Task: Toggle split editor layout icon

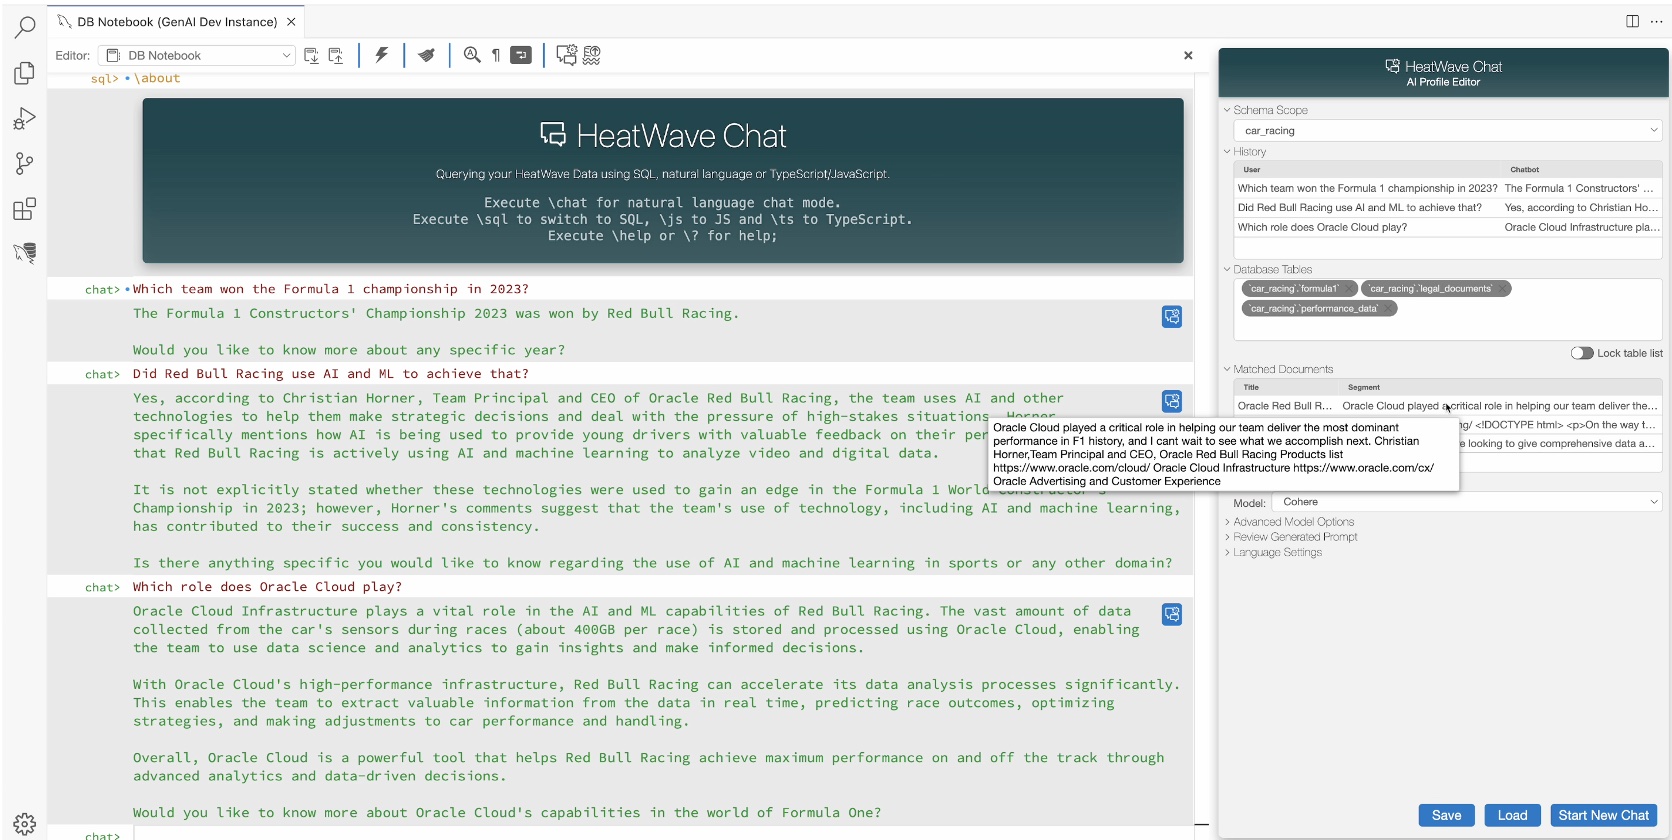Action: [x=1633, y=21]
